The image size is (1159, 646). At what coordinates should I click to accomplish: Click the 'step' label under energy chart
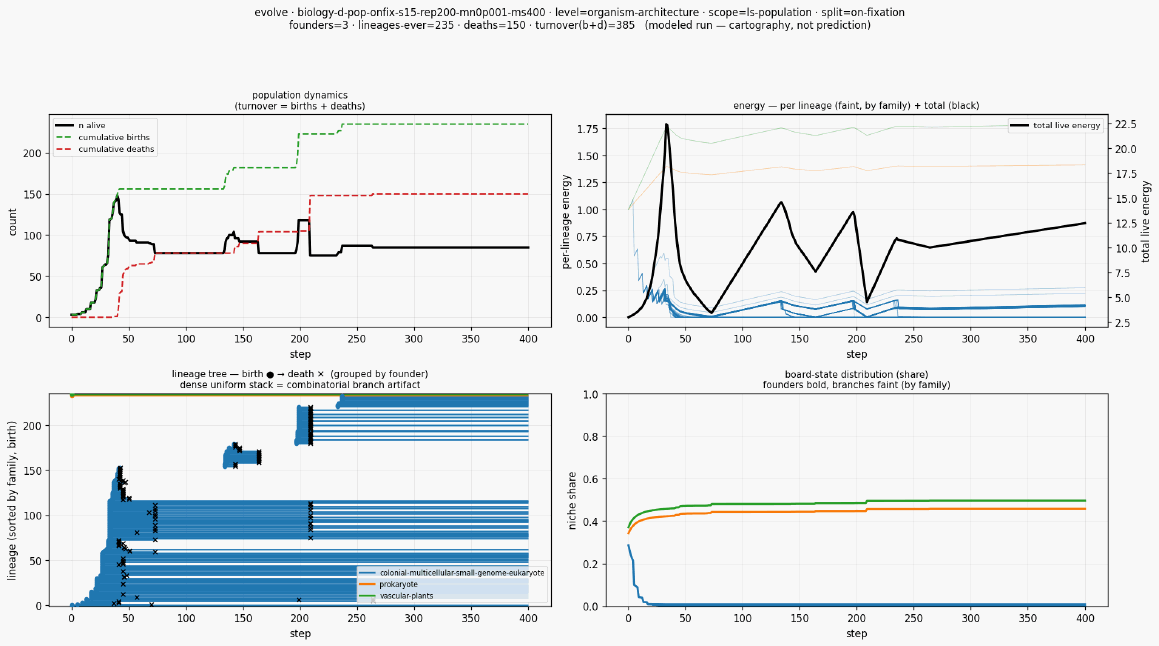click(857, 354)
